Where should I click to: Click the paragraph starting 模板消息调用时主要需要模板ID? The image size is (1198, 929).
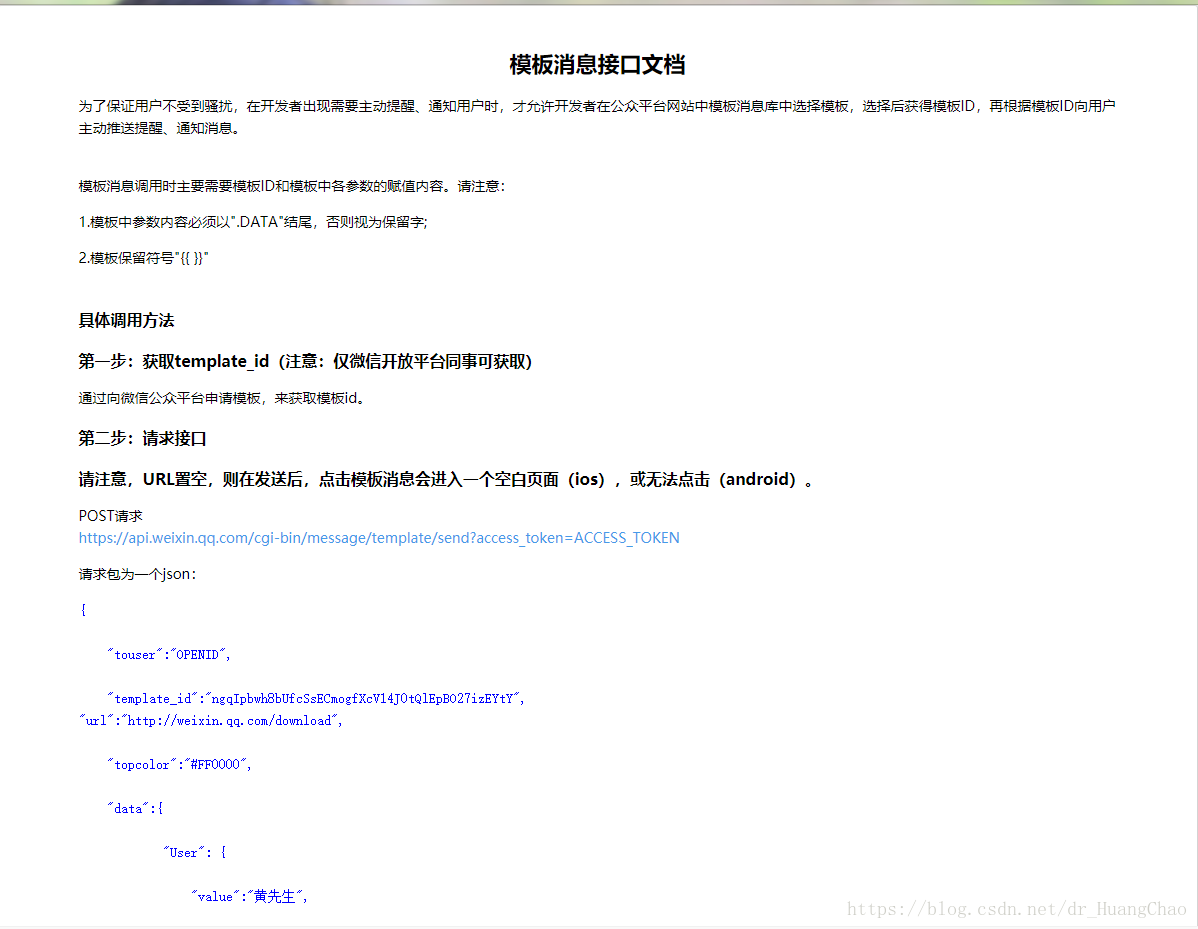coord(291,186)
